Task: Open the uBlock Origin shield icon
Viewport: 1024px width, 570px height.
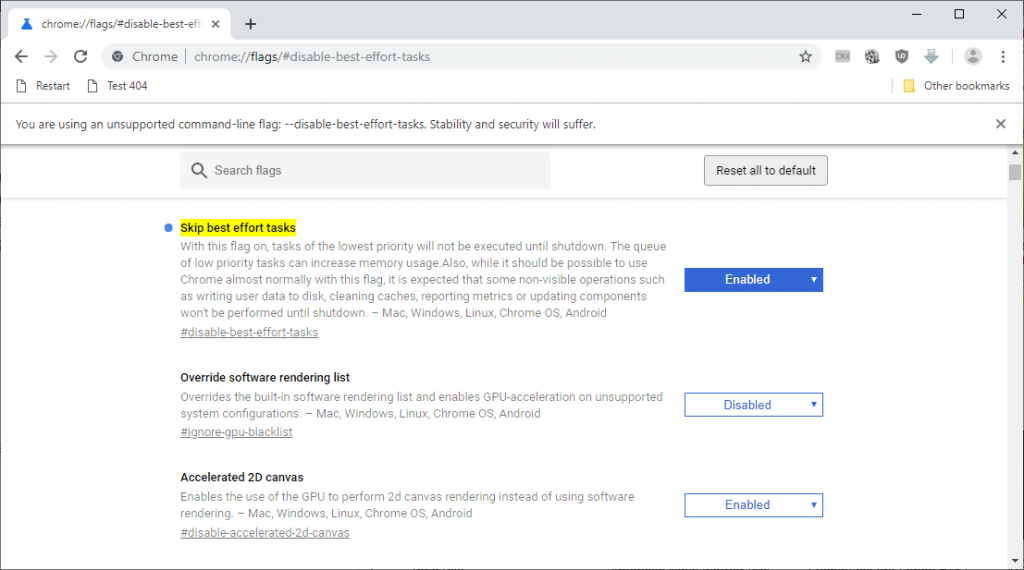Action: tap(901, 57)
